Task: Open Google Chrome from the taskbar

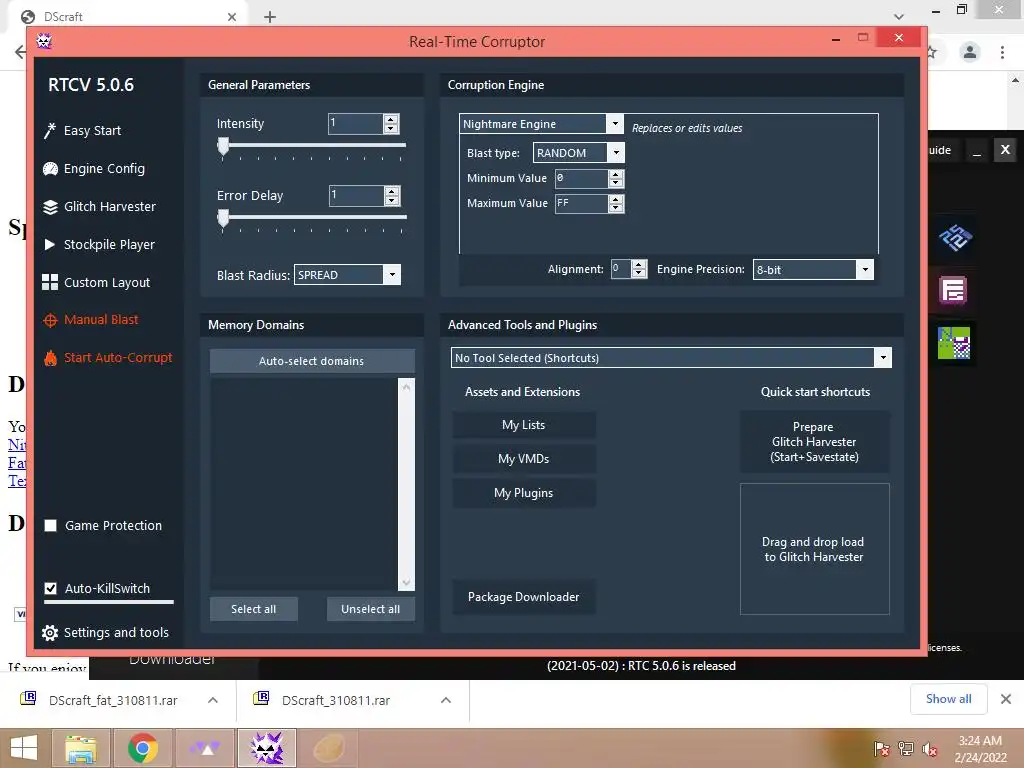Action: (142, 748)
